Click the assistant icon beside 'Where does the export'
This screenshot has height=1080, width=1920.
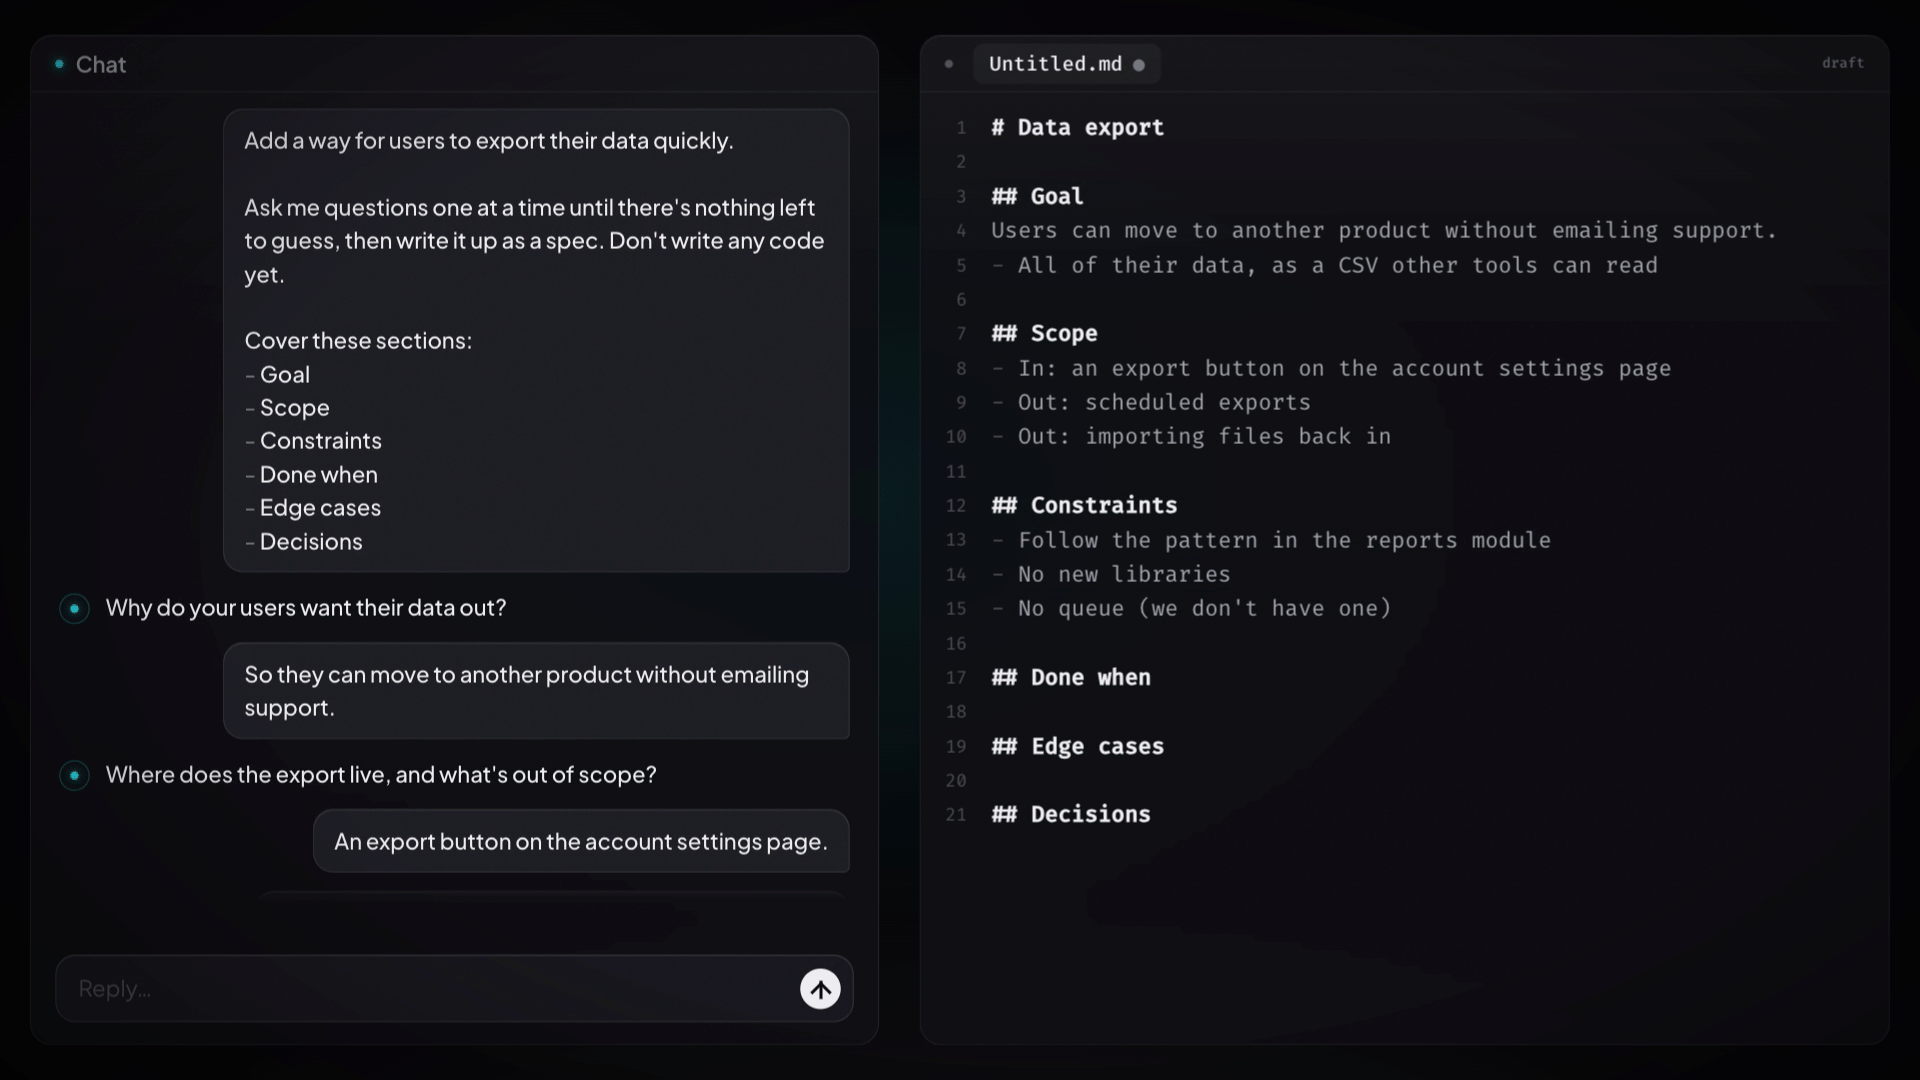[74, 775]
